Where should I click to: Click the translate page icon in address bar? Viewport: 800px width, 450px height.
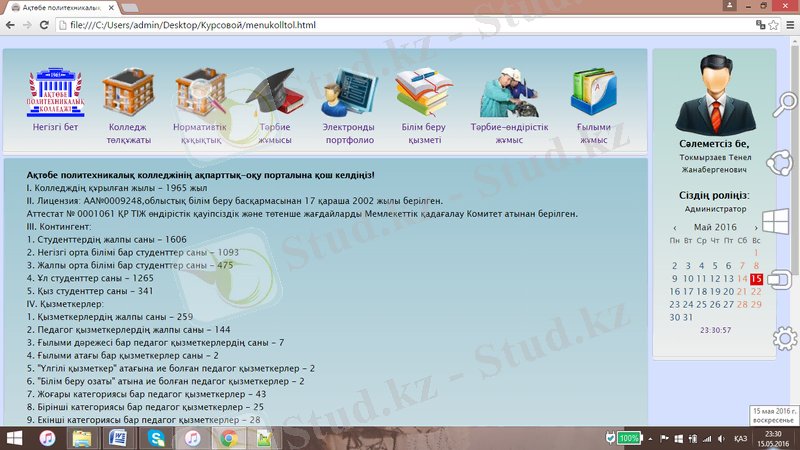pyautogui.click(x=760, y=25)
